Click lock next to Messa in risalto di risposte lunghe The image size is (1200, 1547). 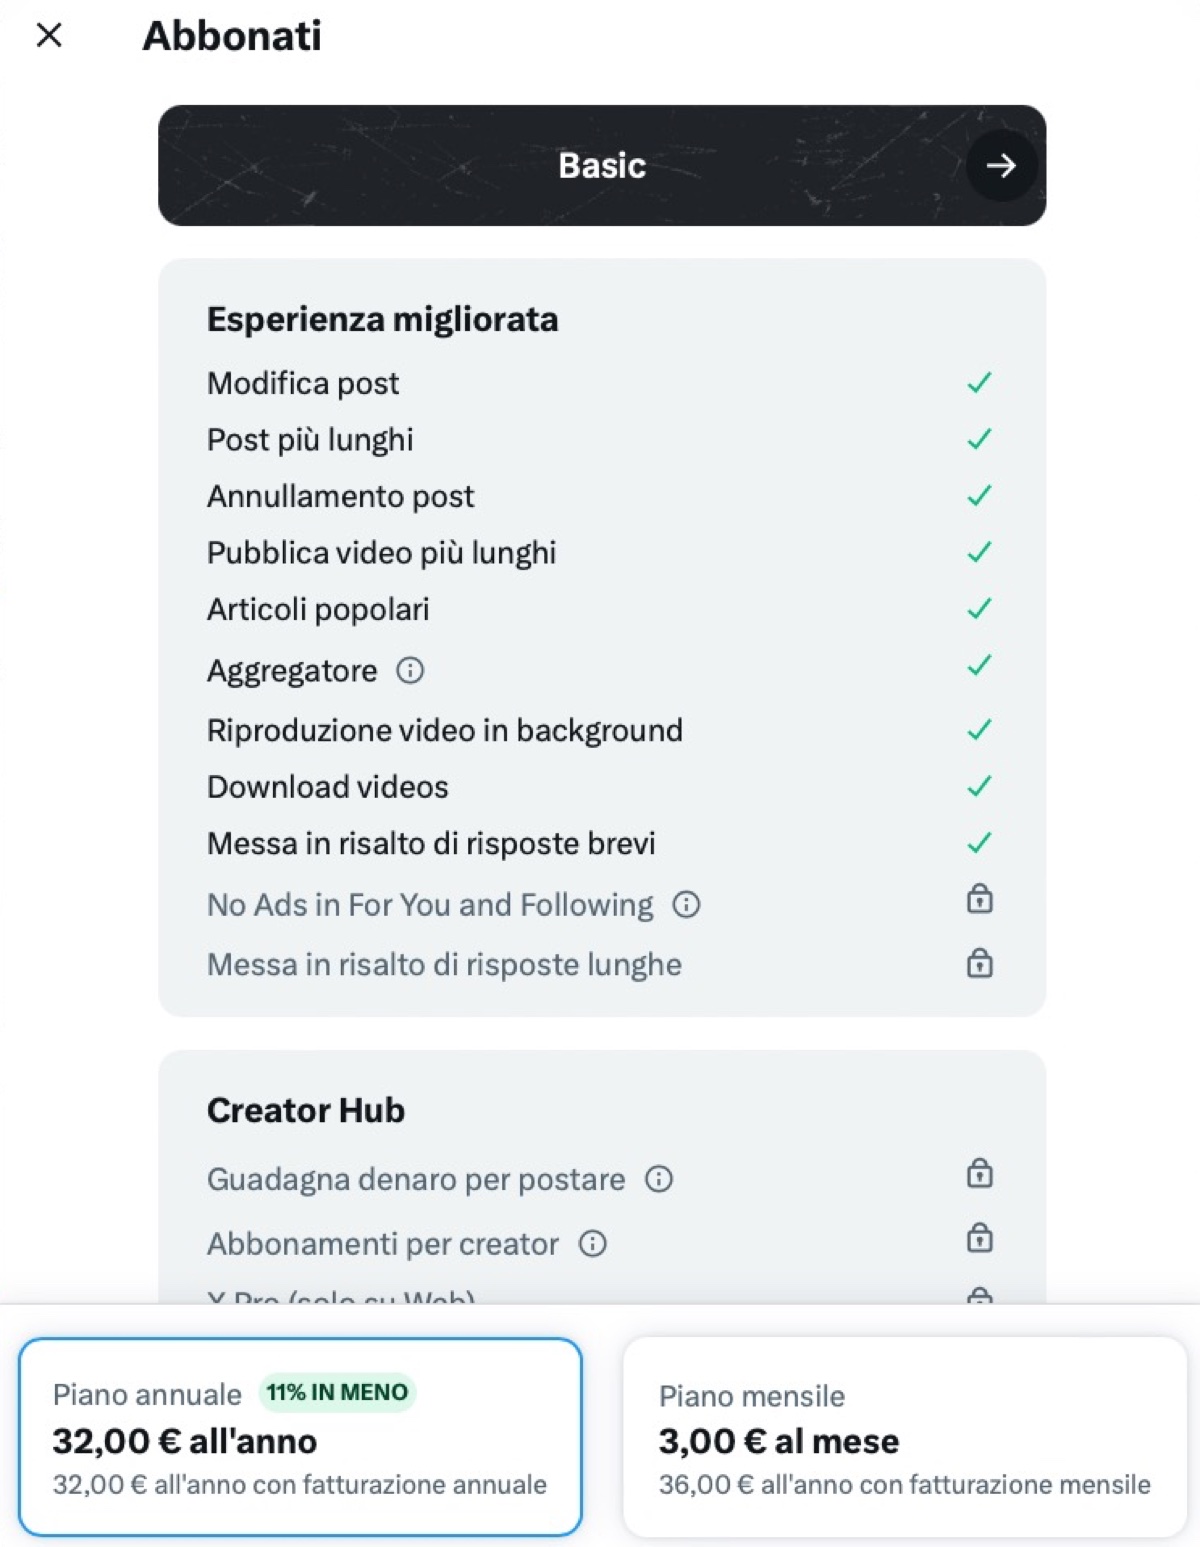(x=980, y=964)
